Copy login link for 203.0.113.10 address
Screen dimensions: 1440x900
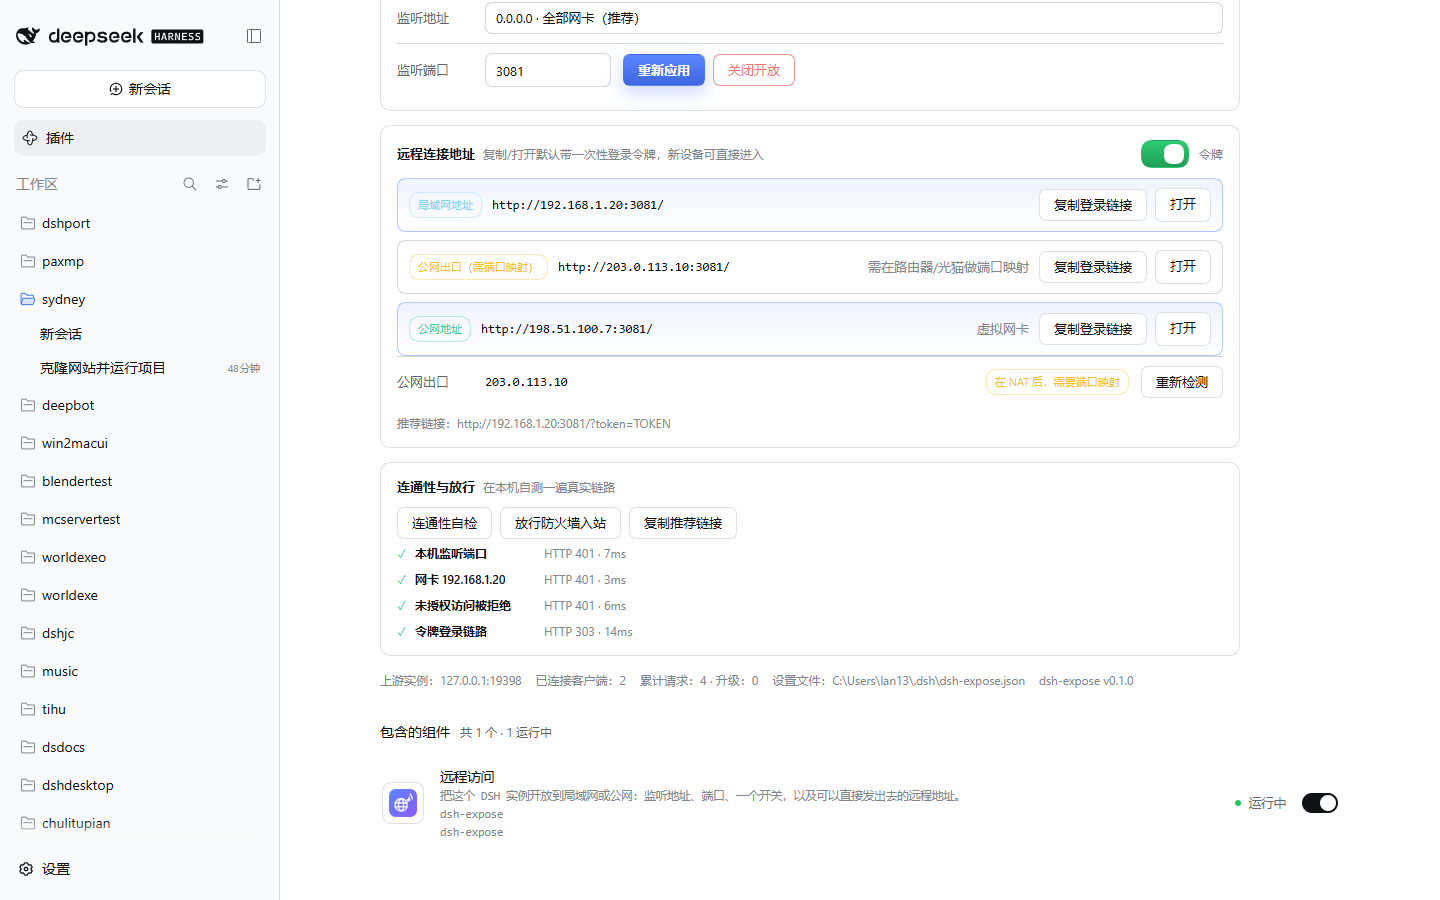[x=1093, y=267]
